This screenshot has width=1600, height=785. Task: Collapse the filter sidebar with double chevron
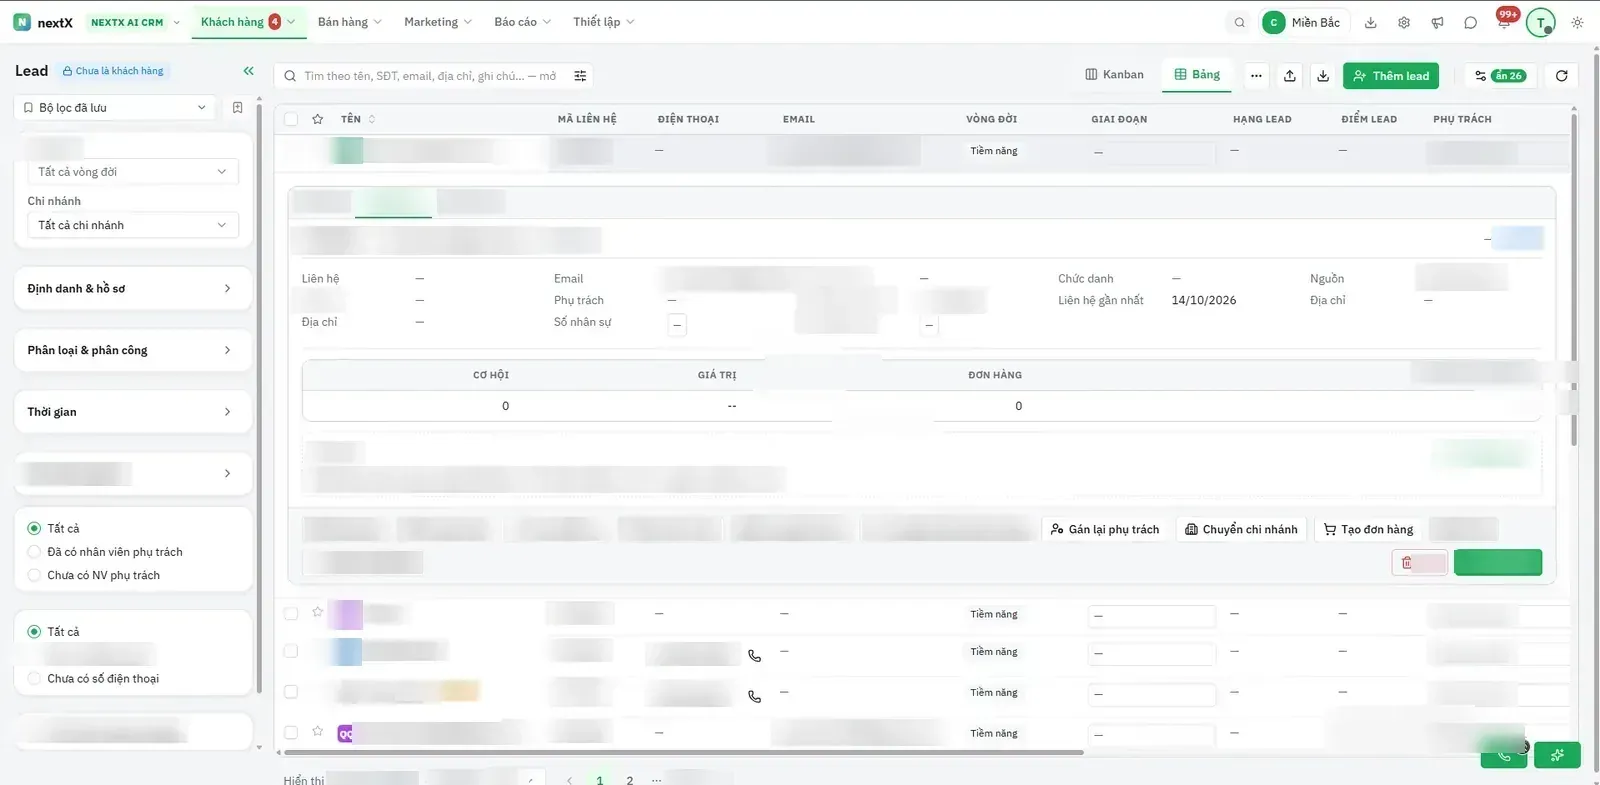(248, 71)
